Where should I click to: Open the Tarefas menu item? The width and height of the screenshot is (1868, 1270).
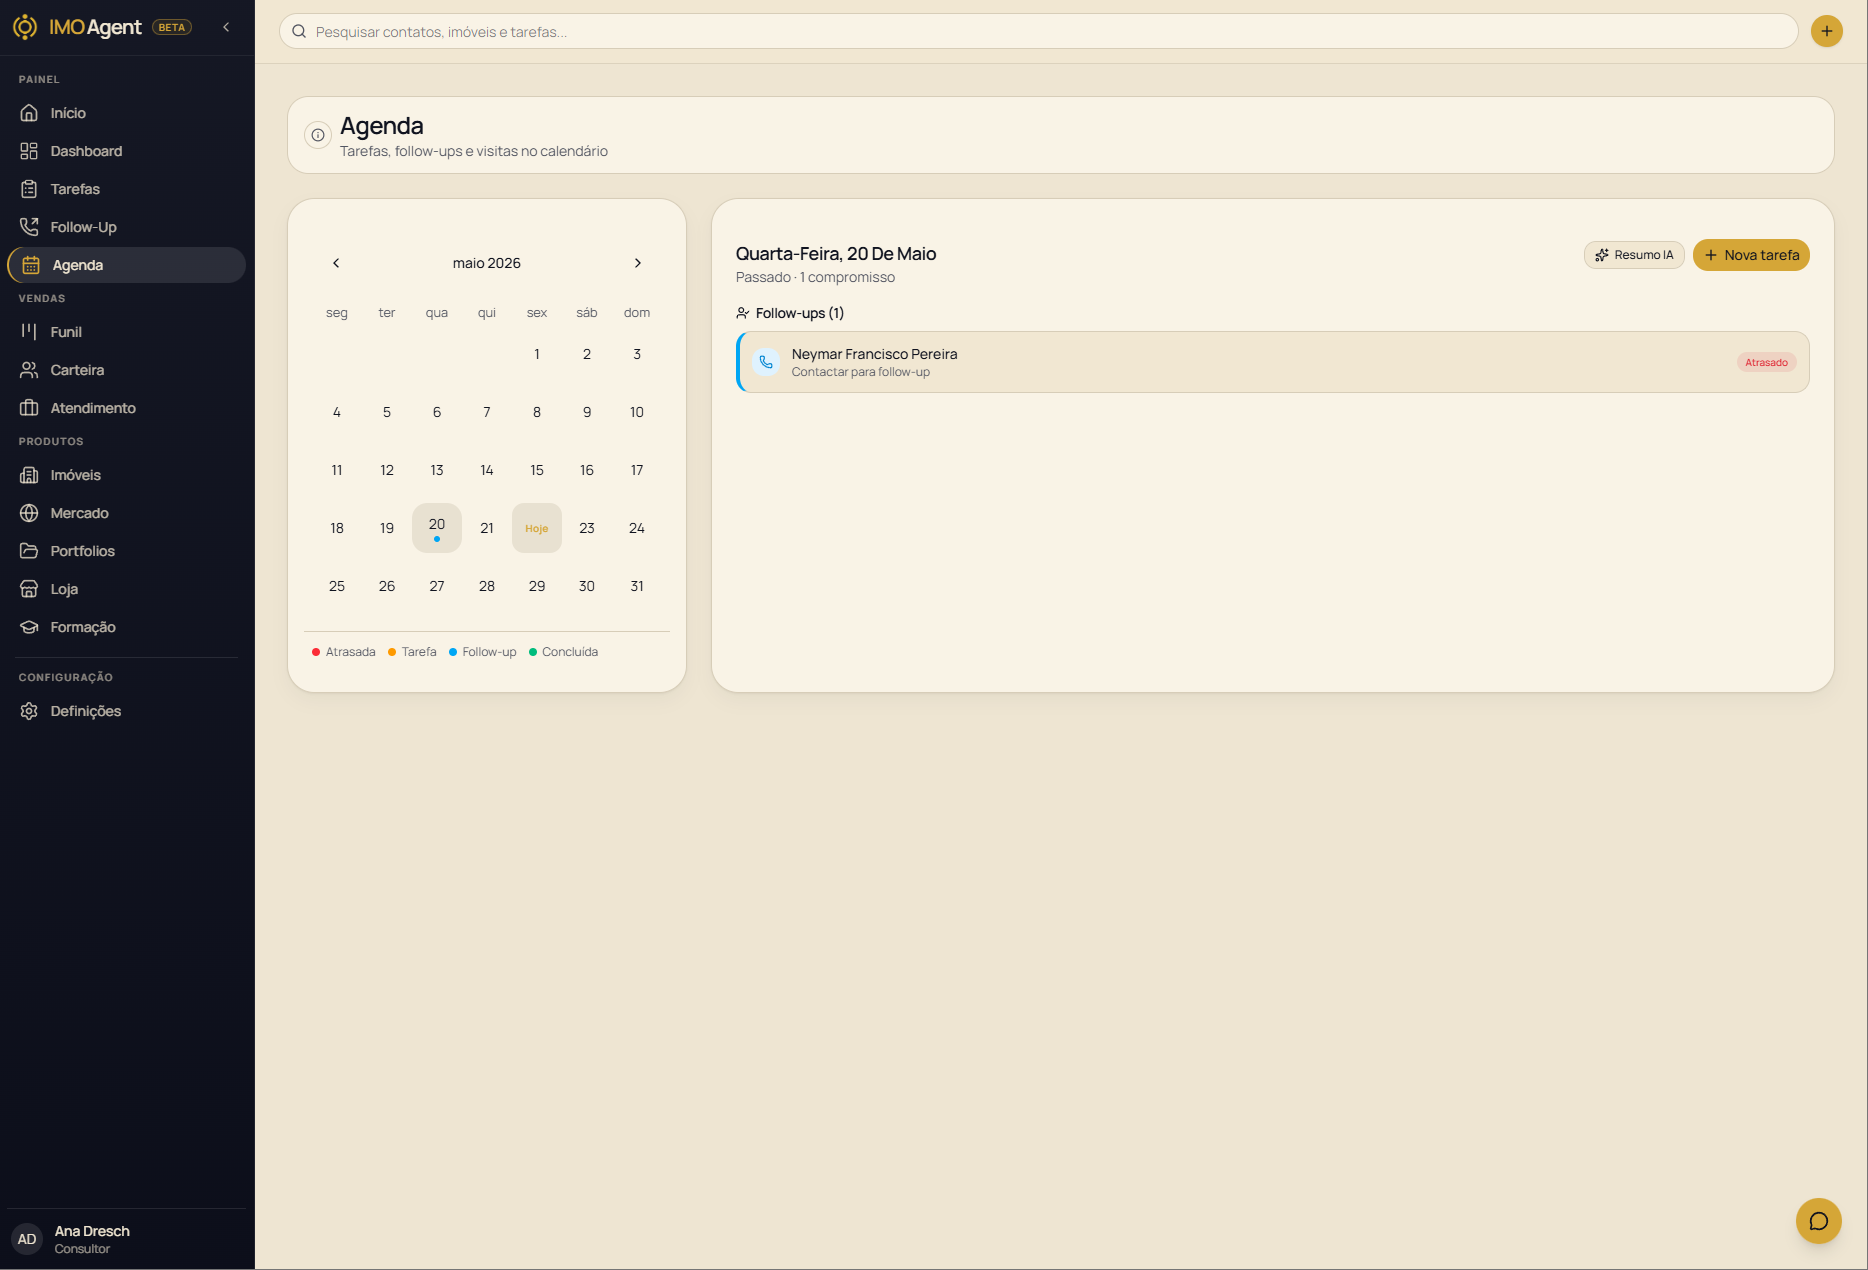(x=126, y=189)
